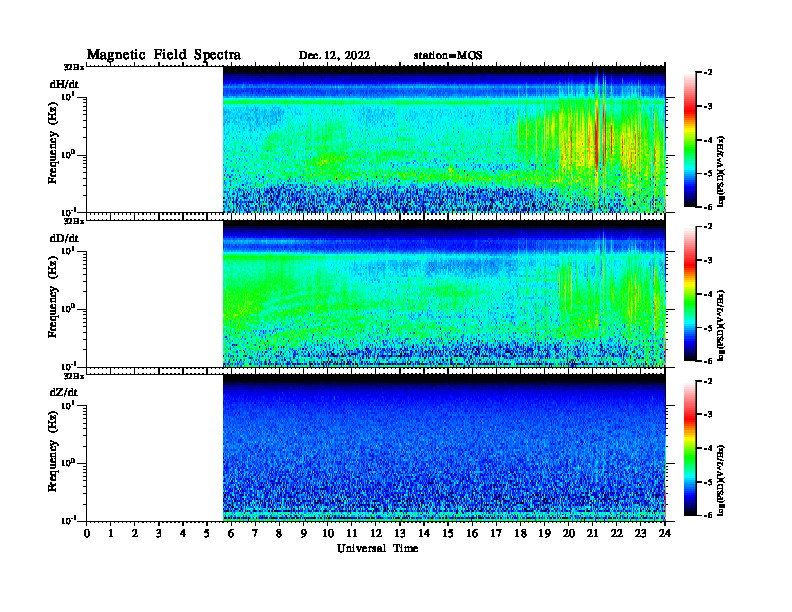The image size is (792, 612).
Task: Select the date 'Dec. 12, 2022'
Action: pyautogui.click(x=334, y=56)
